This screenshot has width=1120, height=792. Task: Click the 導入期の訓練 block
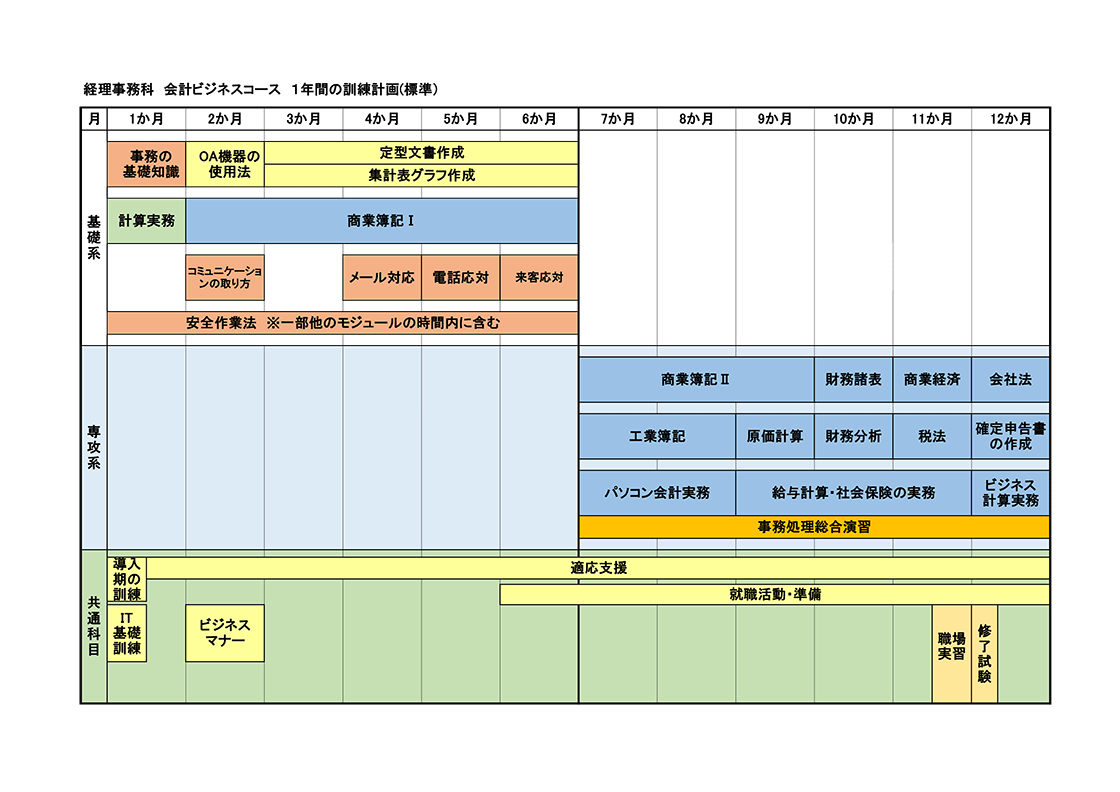click(x=127, y=579)
